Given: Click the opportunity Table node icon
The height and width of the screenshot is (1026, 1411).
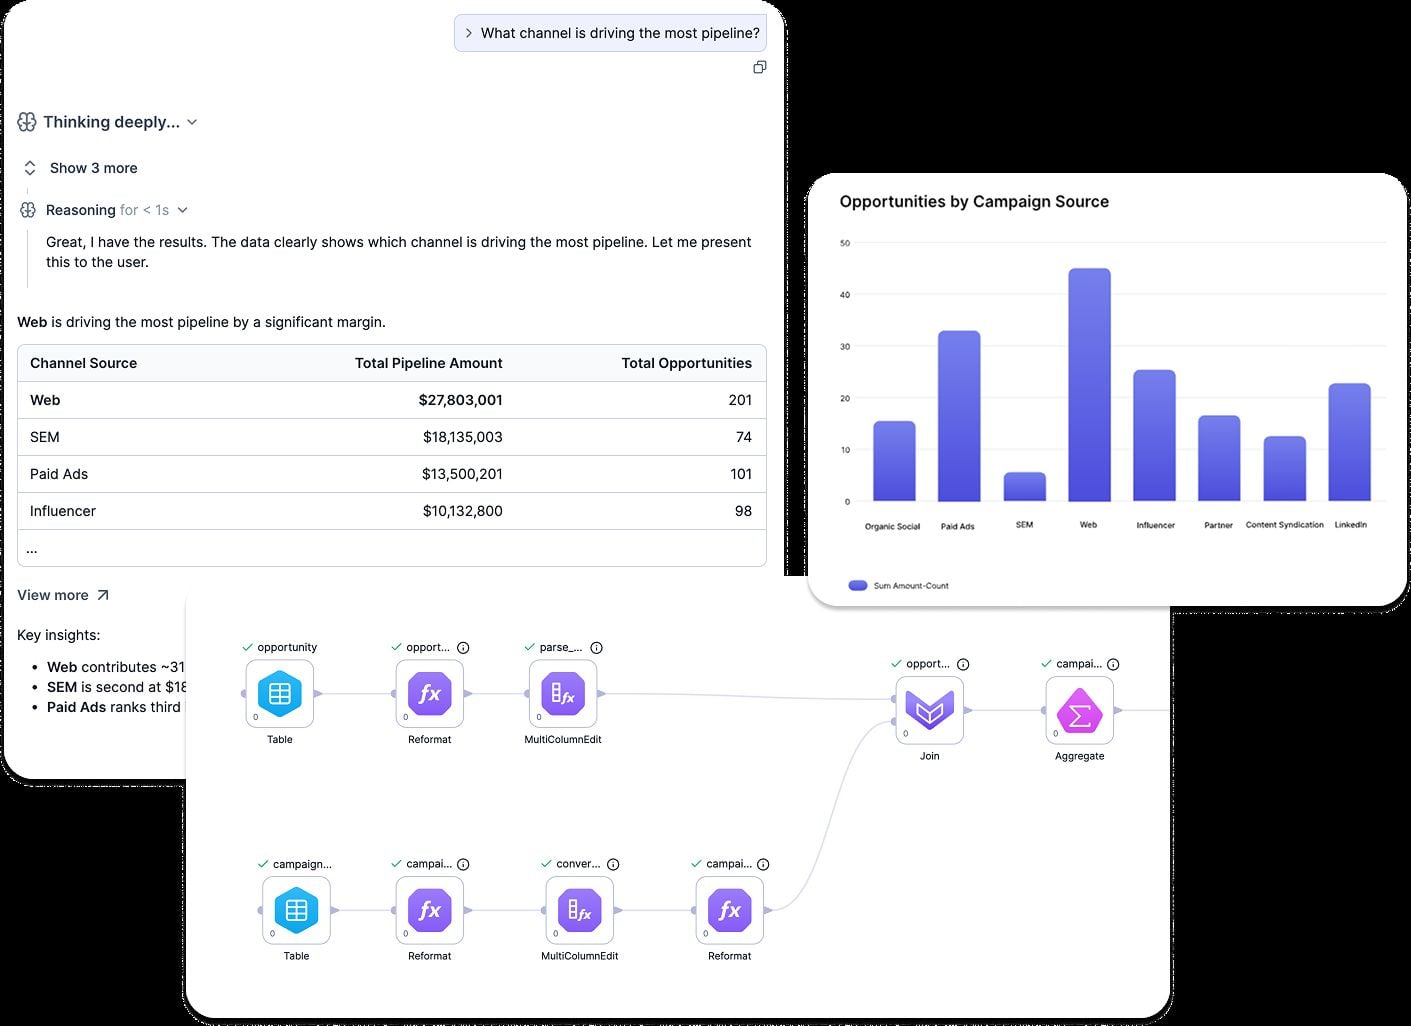Looking at the screenshot, I should [280, 694].
